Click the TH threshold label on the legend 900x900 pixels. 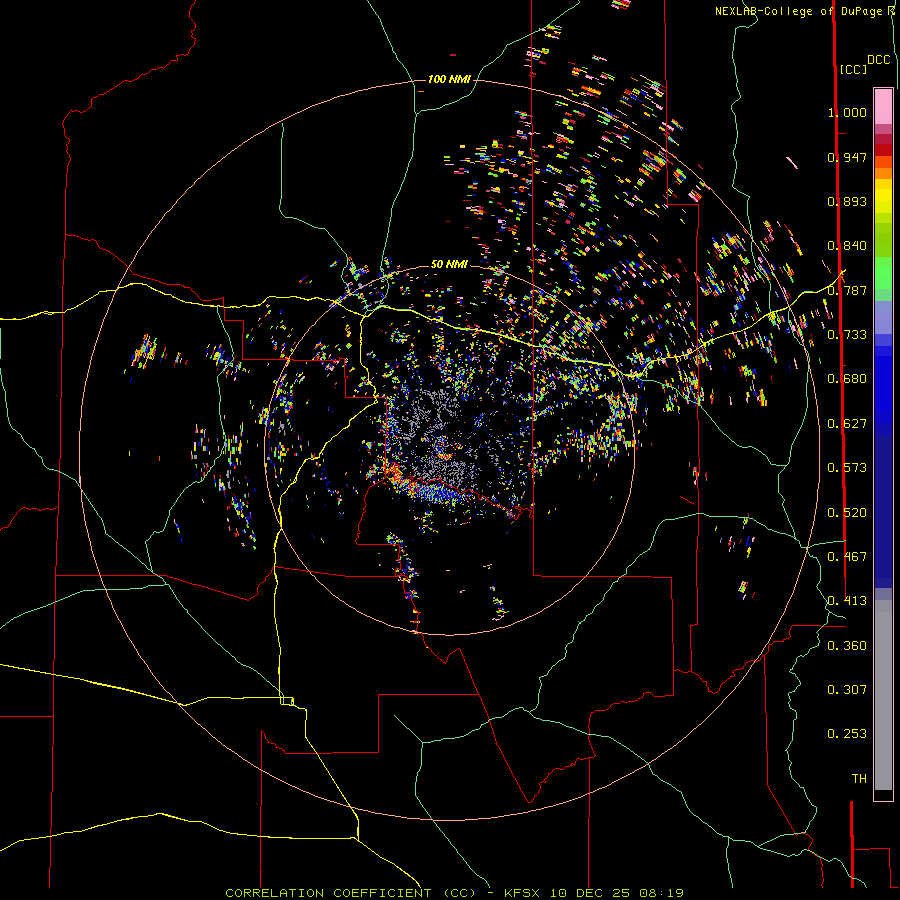tap(859, 779)
